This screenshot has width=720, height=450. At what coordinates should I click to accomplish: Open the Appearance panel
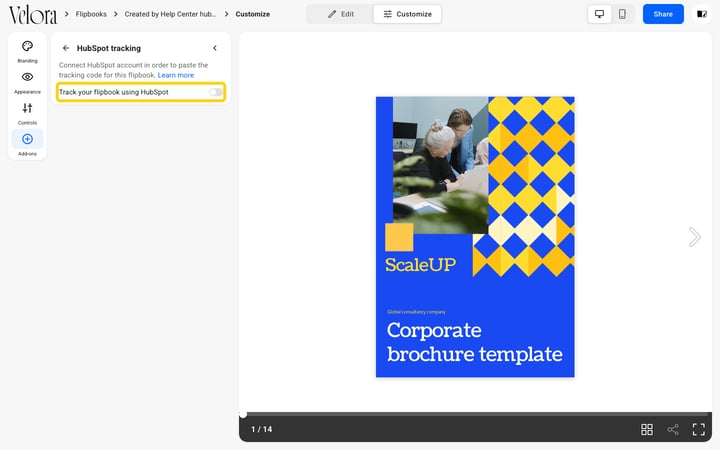[x=27, y=83]
